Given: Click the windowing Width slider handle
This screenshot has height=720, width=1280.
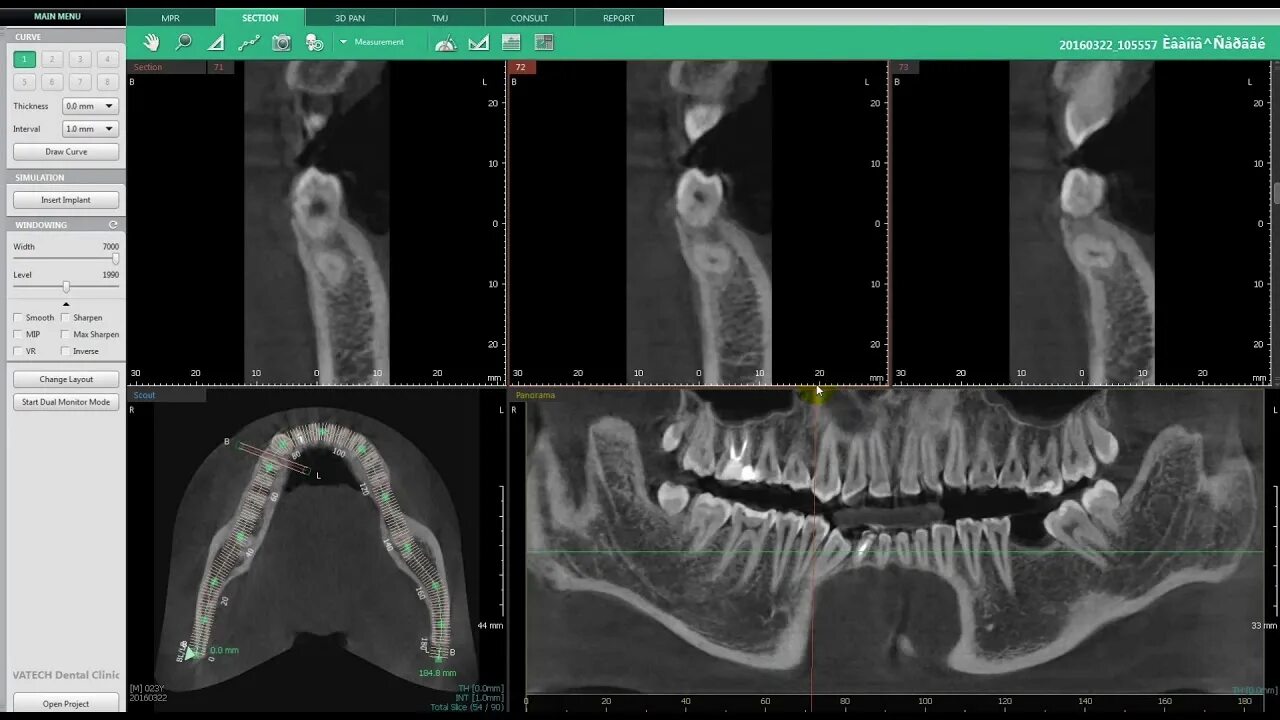Looking at the screenshot, I should click(115, 259).
